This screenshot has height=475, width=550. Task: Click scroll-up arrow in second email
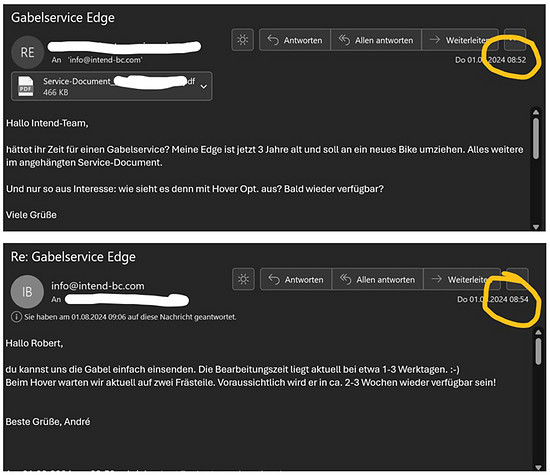click(x=538, y=332)
